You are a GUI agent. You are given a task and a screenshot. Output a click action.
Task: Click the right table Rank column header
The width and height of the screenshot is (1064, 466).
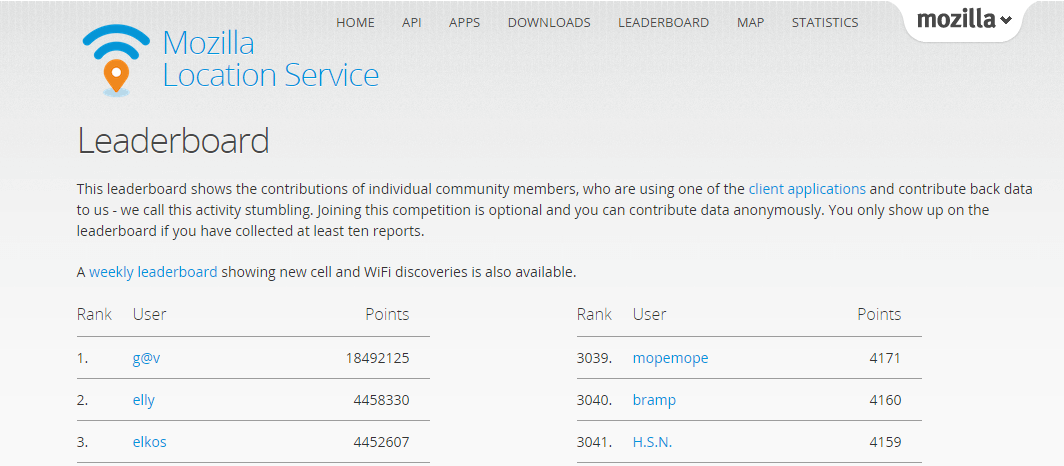pos(594,314)
